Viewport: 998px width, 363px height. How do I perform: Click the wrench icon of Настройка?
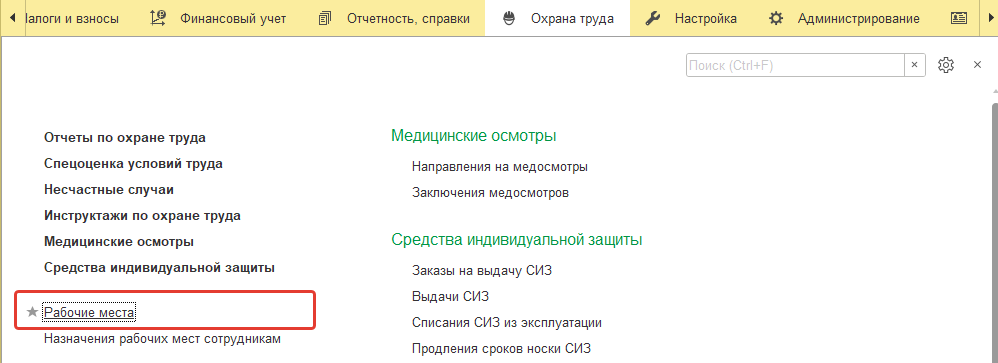[652, 18]
